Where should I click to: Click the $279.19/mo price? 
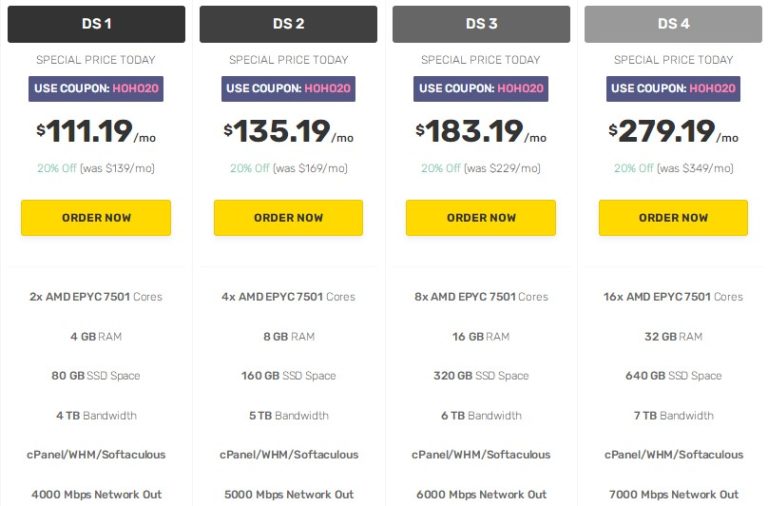[x=673, y=131]
